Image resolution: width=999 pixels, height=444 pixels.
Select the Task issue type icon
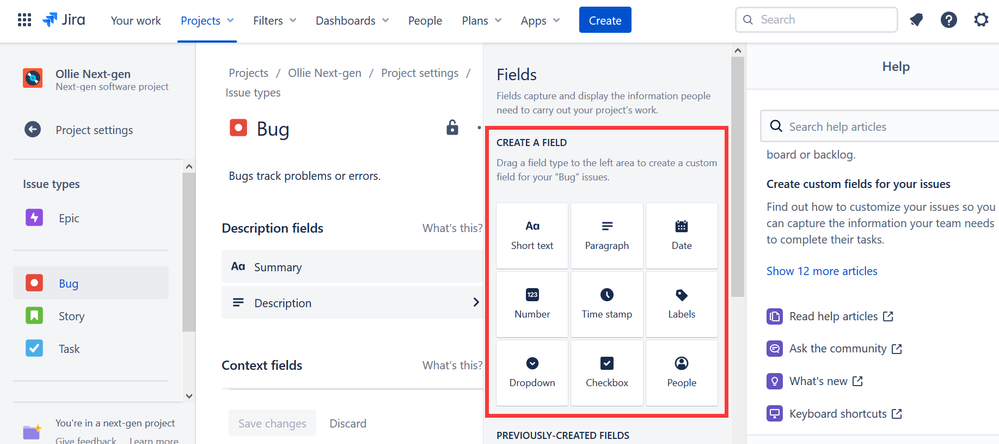(34, 348)
